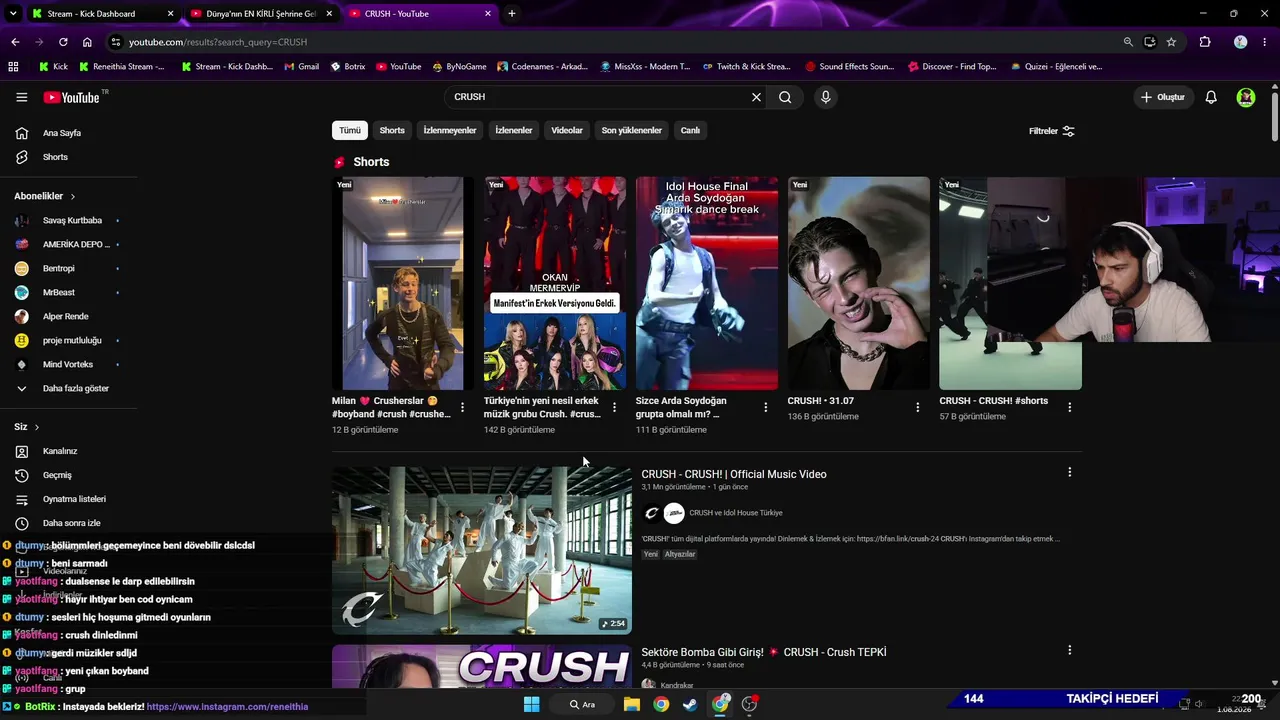Open the Kick bookmark
The image size is (1280, 720).
tap(54, 67)
